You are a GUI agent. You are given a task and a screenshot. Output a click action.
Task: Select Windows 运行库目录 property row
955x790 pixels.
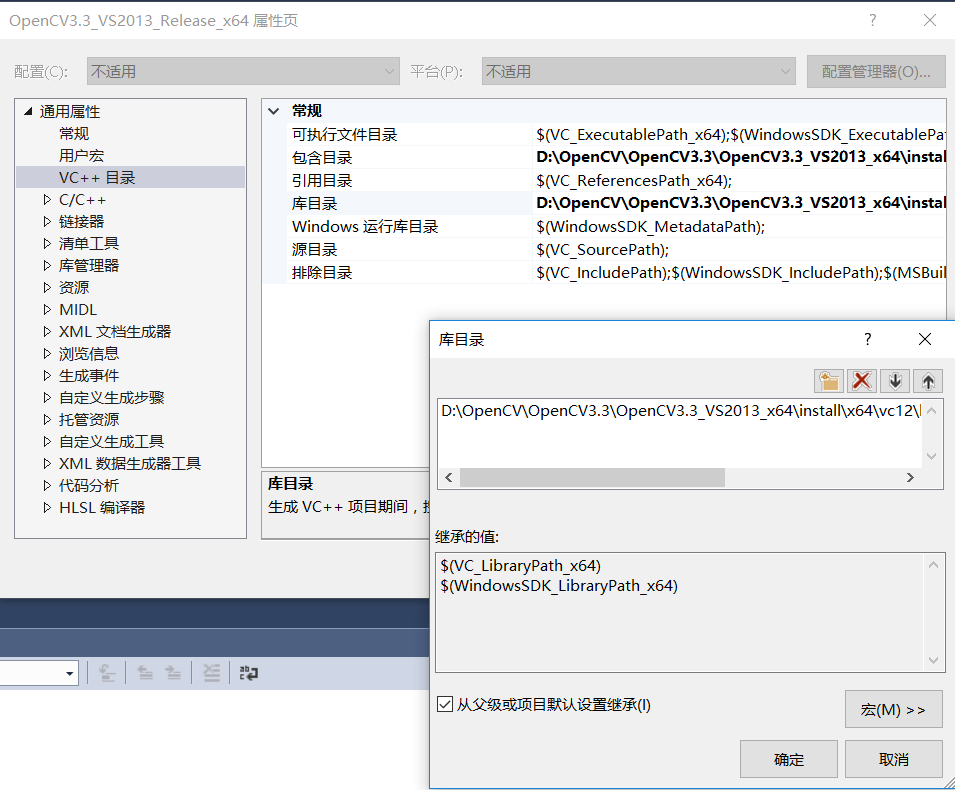[616, 226]
